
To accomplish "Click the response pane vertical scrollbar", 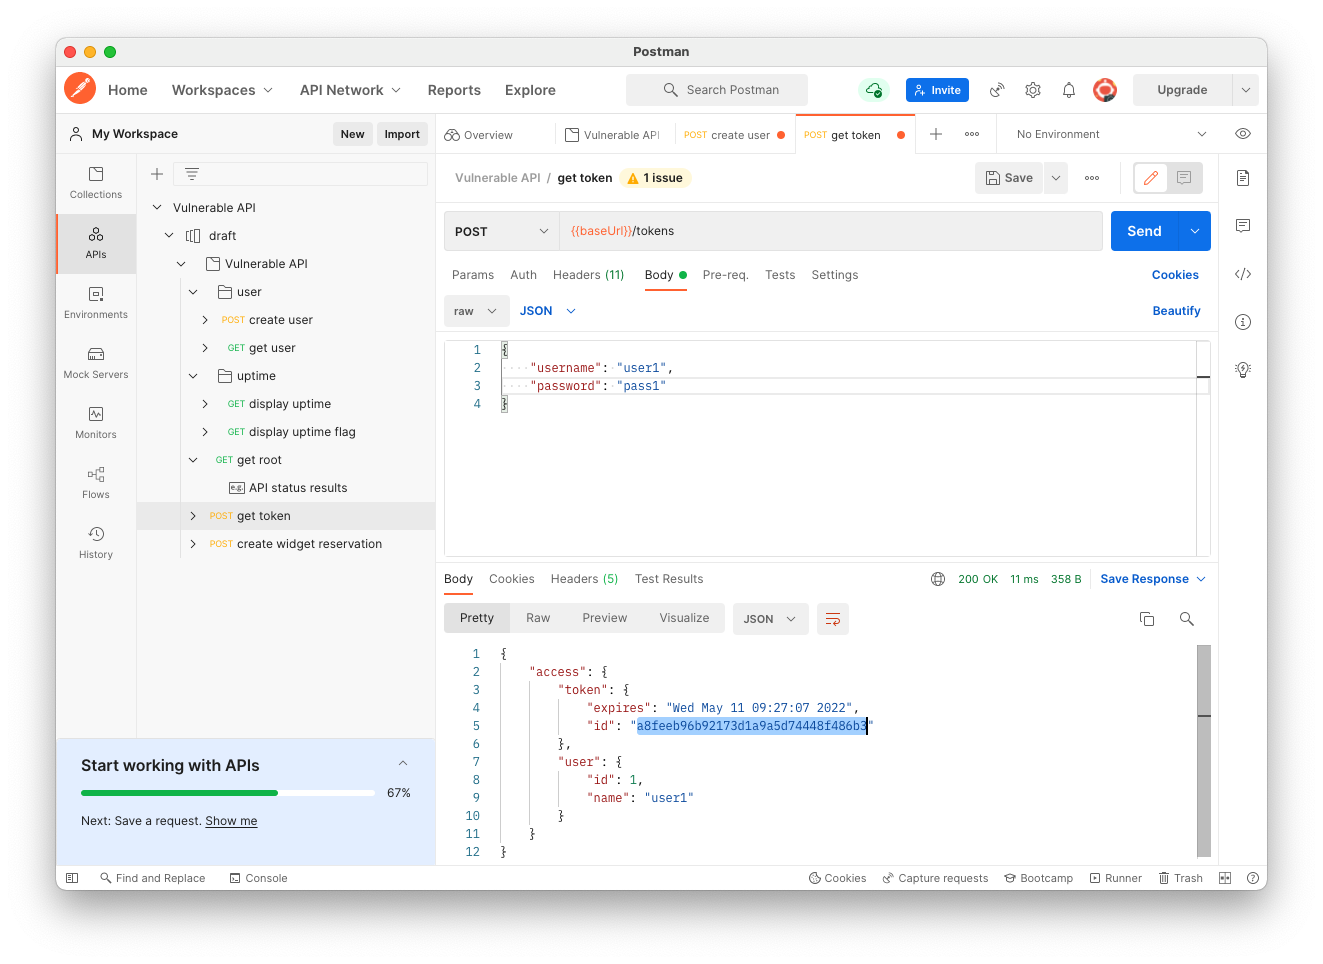I will pyautogui.click(x=1204, y=751).
